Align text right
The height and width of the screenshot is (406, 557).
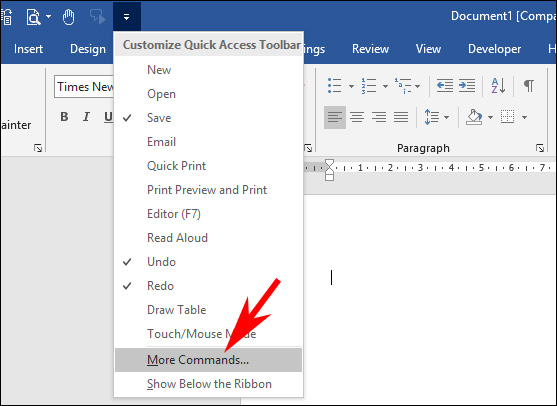click(379, 117)
